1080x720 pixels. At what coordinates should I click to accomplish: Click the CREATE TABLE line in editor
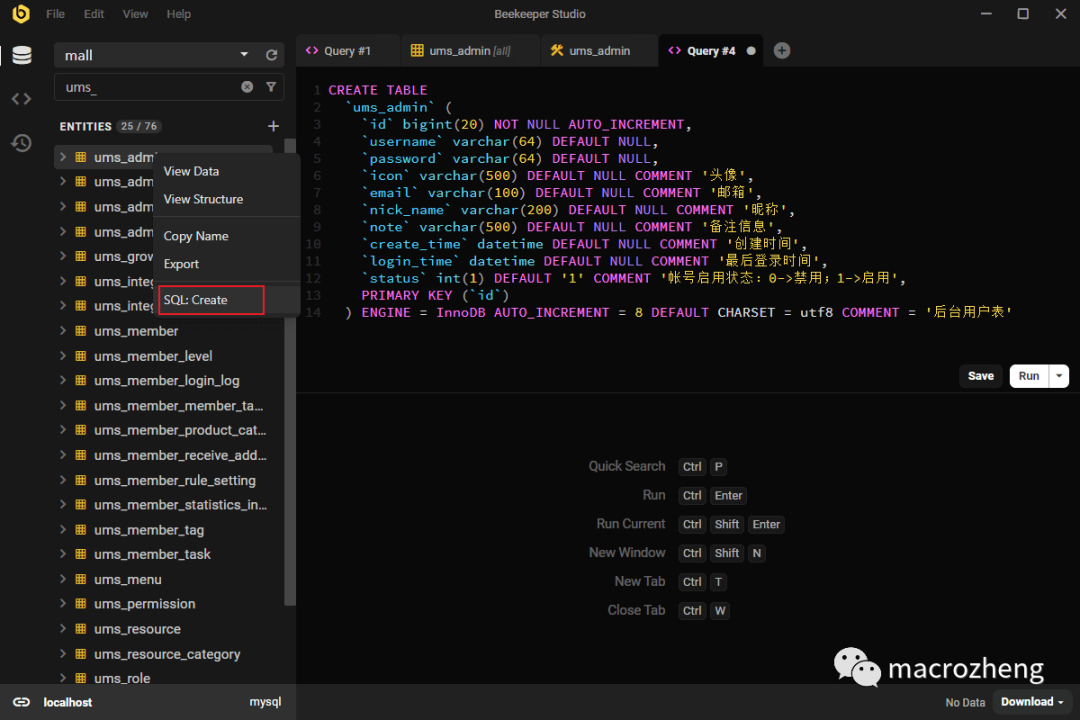[x=377, y=90]
